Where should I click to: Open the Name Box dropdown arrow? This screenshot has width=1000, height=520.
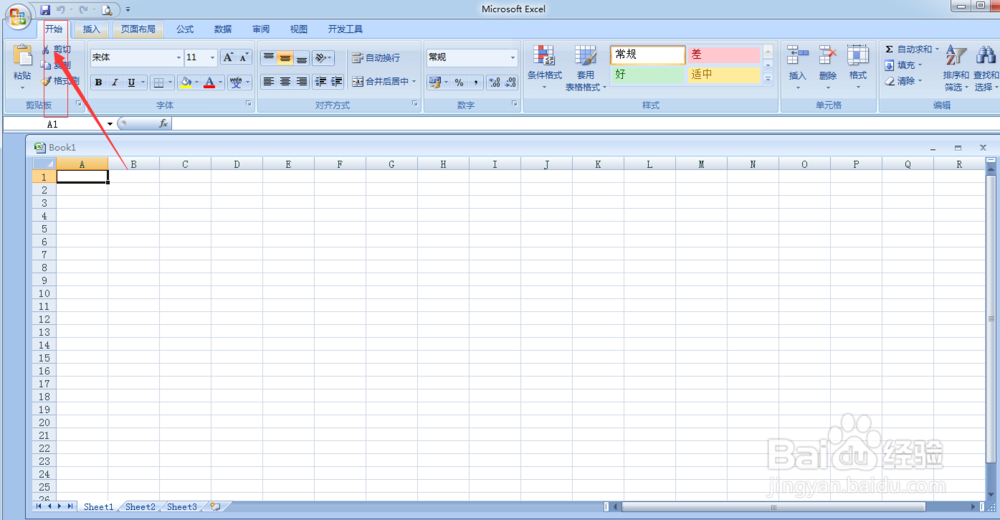110,124
